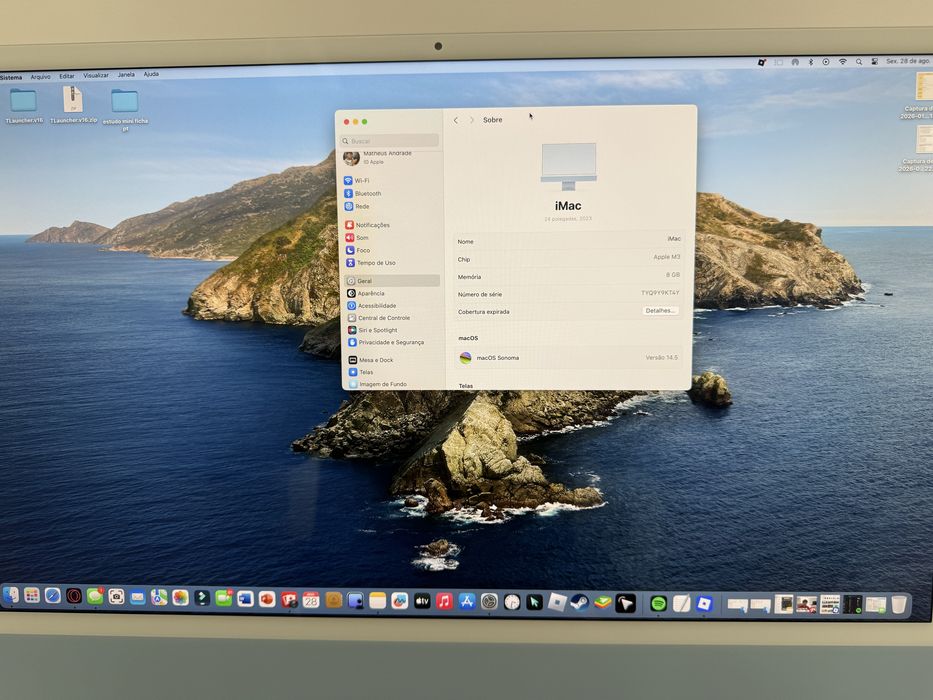Open Photos from the dock
The height and width of the screenshot is (700, 933).
pos(180,598)
